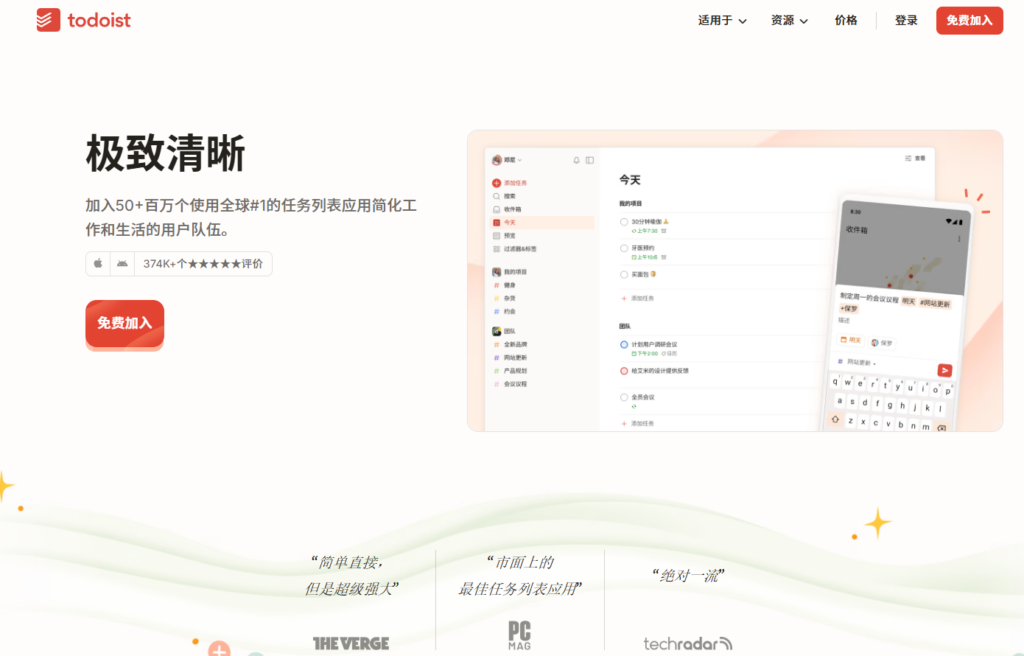Viewport: 1024px width, 656px height.
Task: Open 搜索 via the magnifier icon
Action: pos(496,196)
